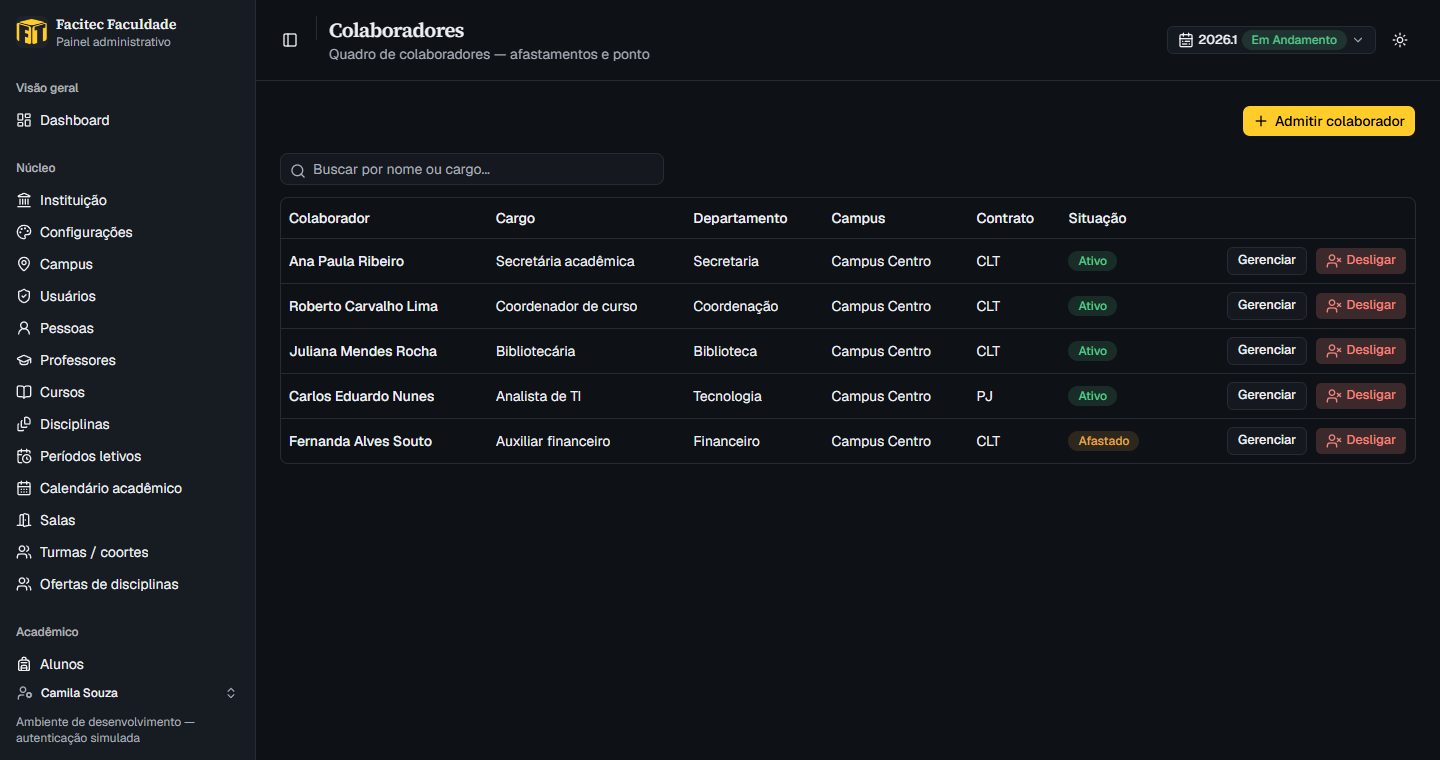1440x760 pixels.
Task: Click the Em Andamento status badge
Action: click(1294, 40)
